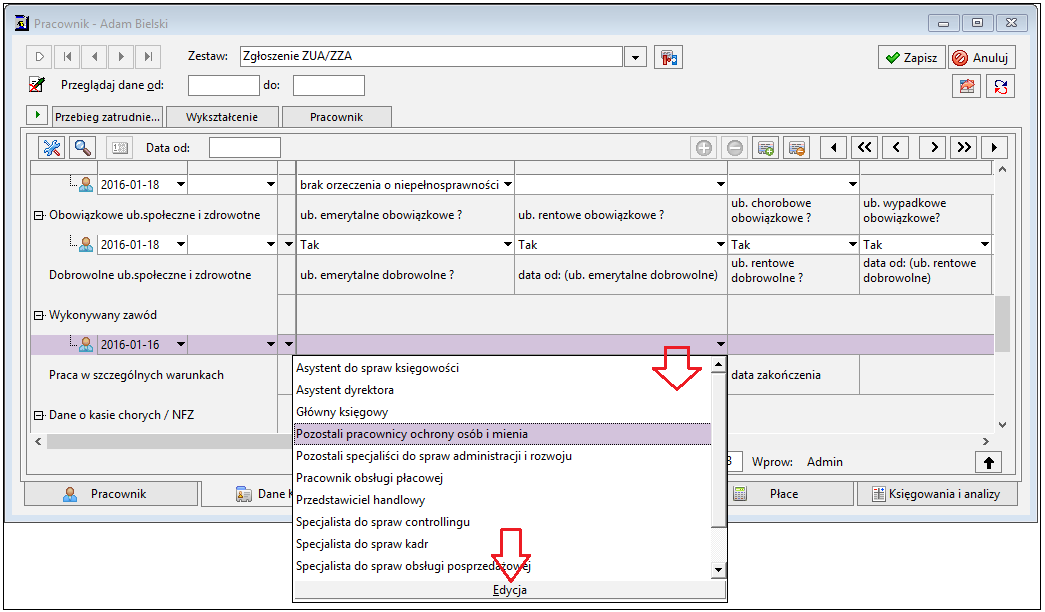
Task: Open the ub. chorobowe obowiązkowe Tak dropdown
Action: click(852, 245)
